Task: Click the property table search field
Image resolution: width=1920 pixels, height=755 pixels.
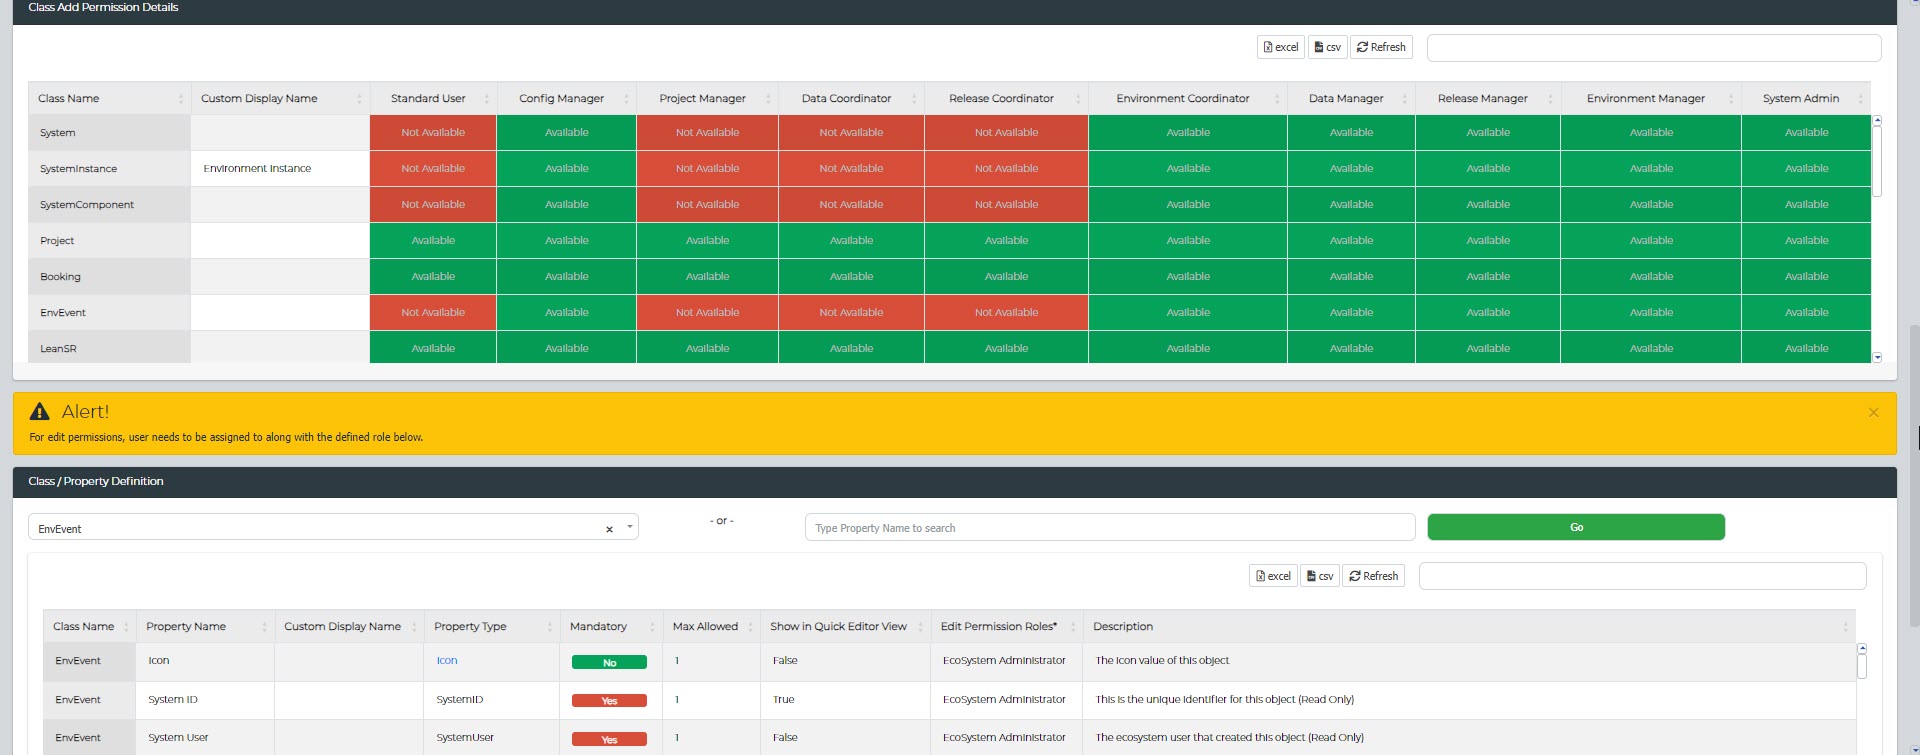Action: pos(1642,576)
